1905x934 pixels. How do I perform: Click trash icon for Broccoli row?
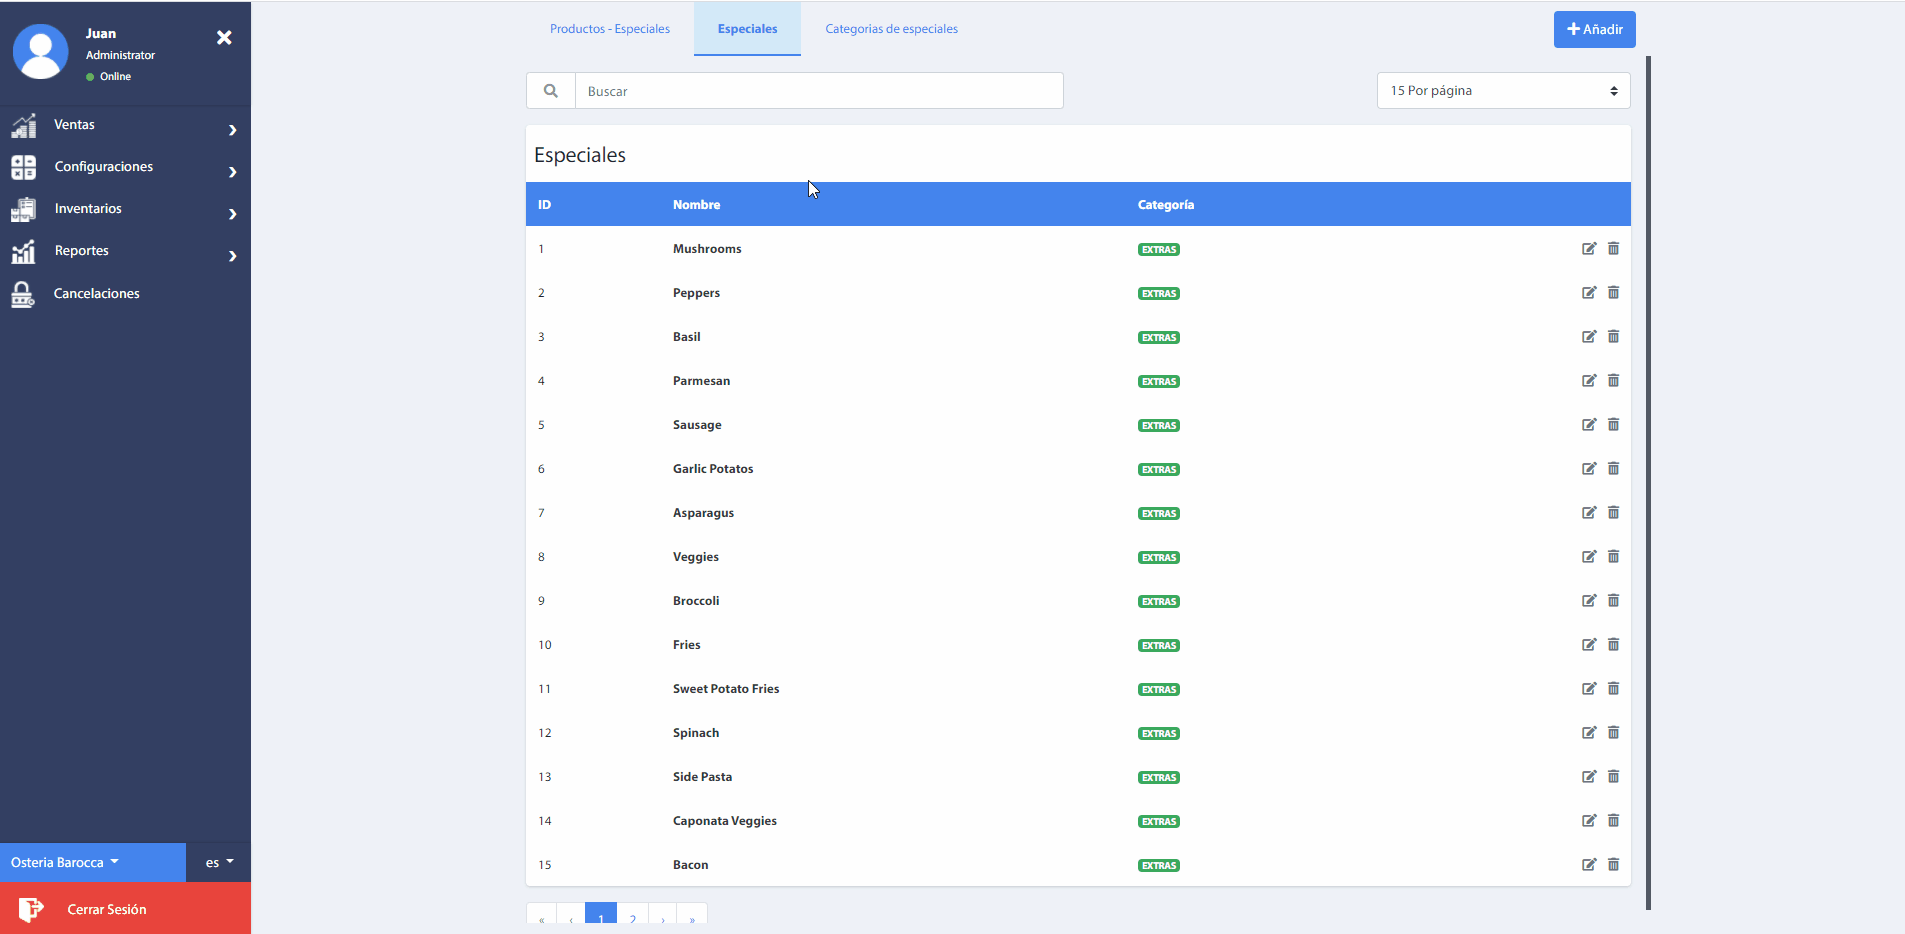click(x=1613, y=601)
